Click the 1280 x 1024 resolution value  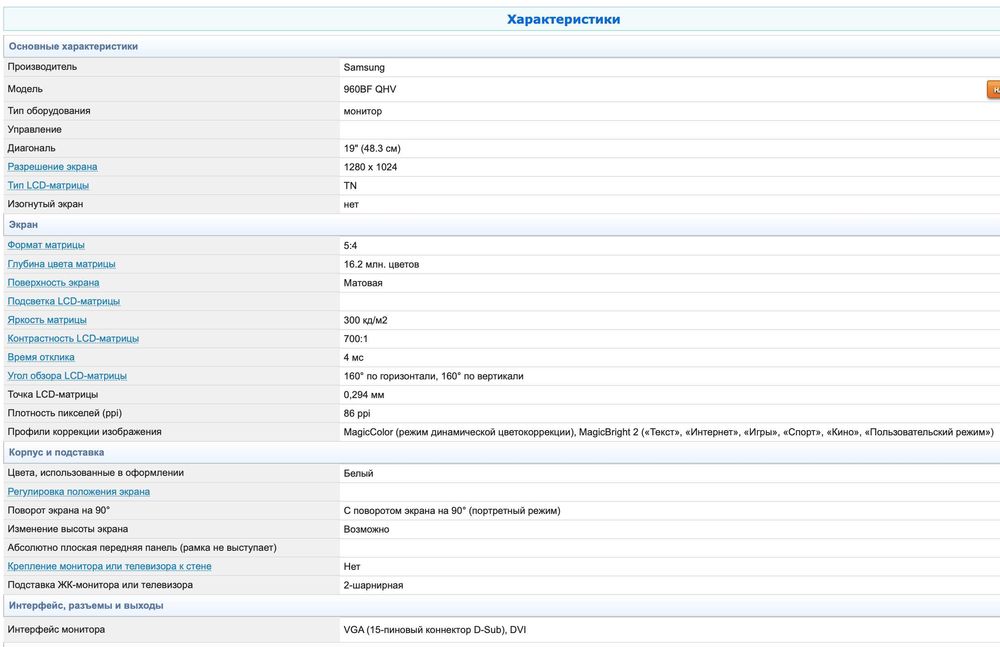(x=370, y=167)
